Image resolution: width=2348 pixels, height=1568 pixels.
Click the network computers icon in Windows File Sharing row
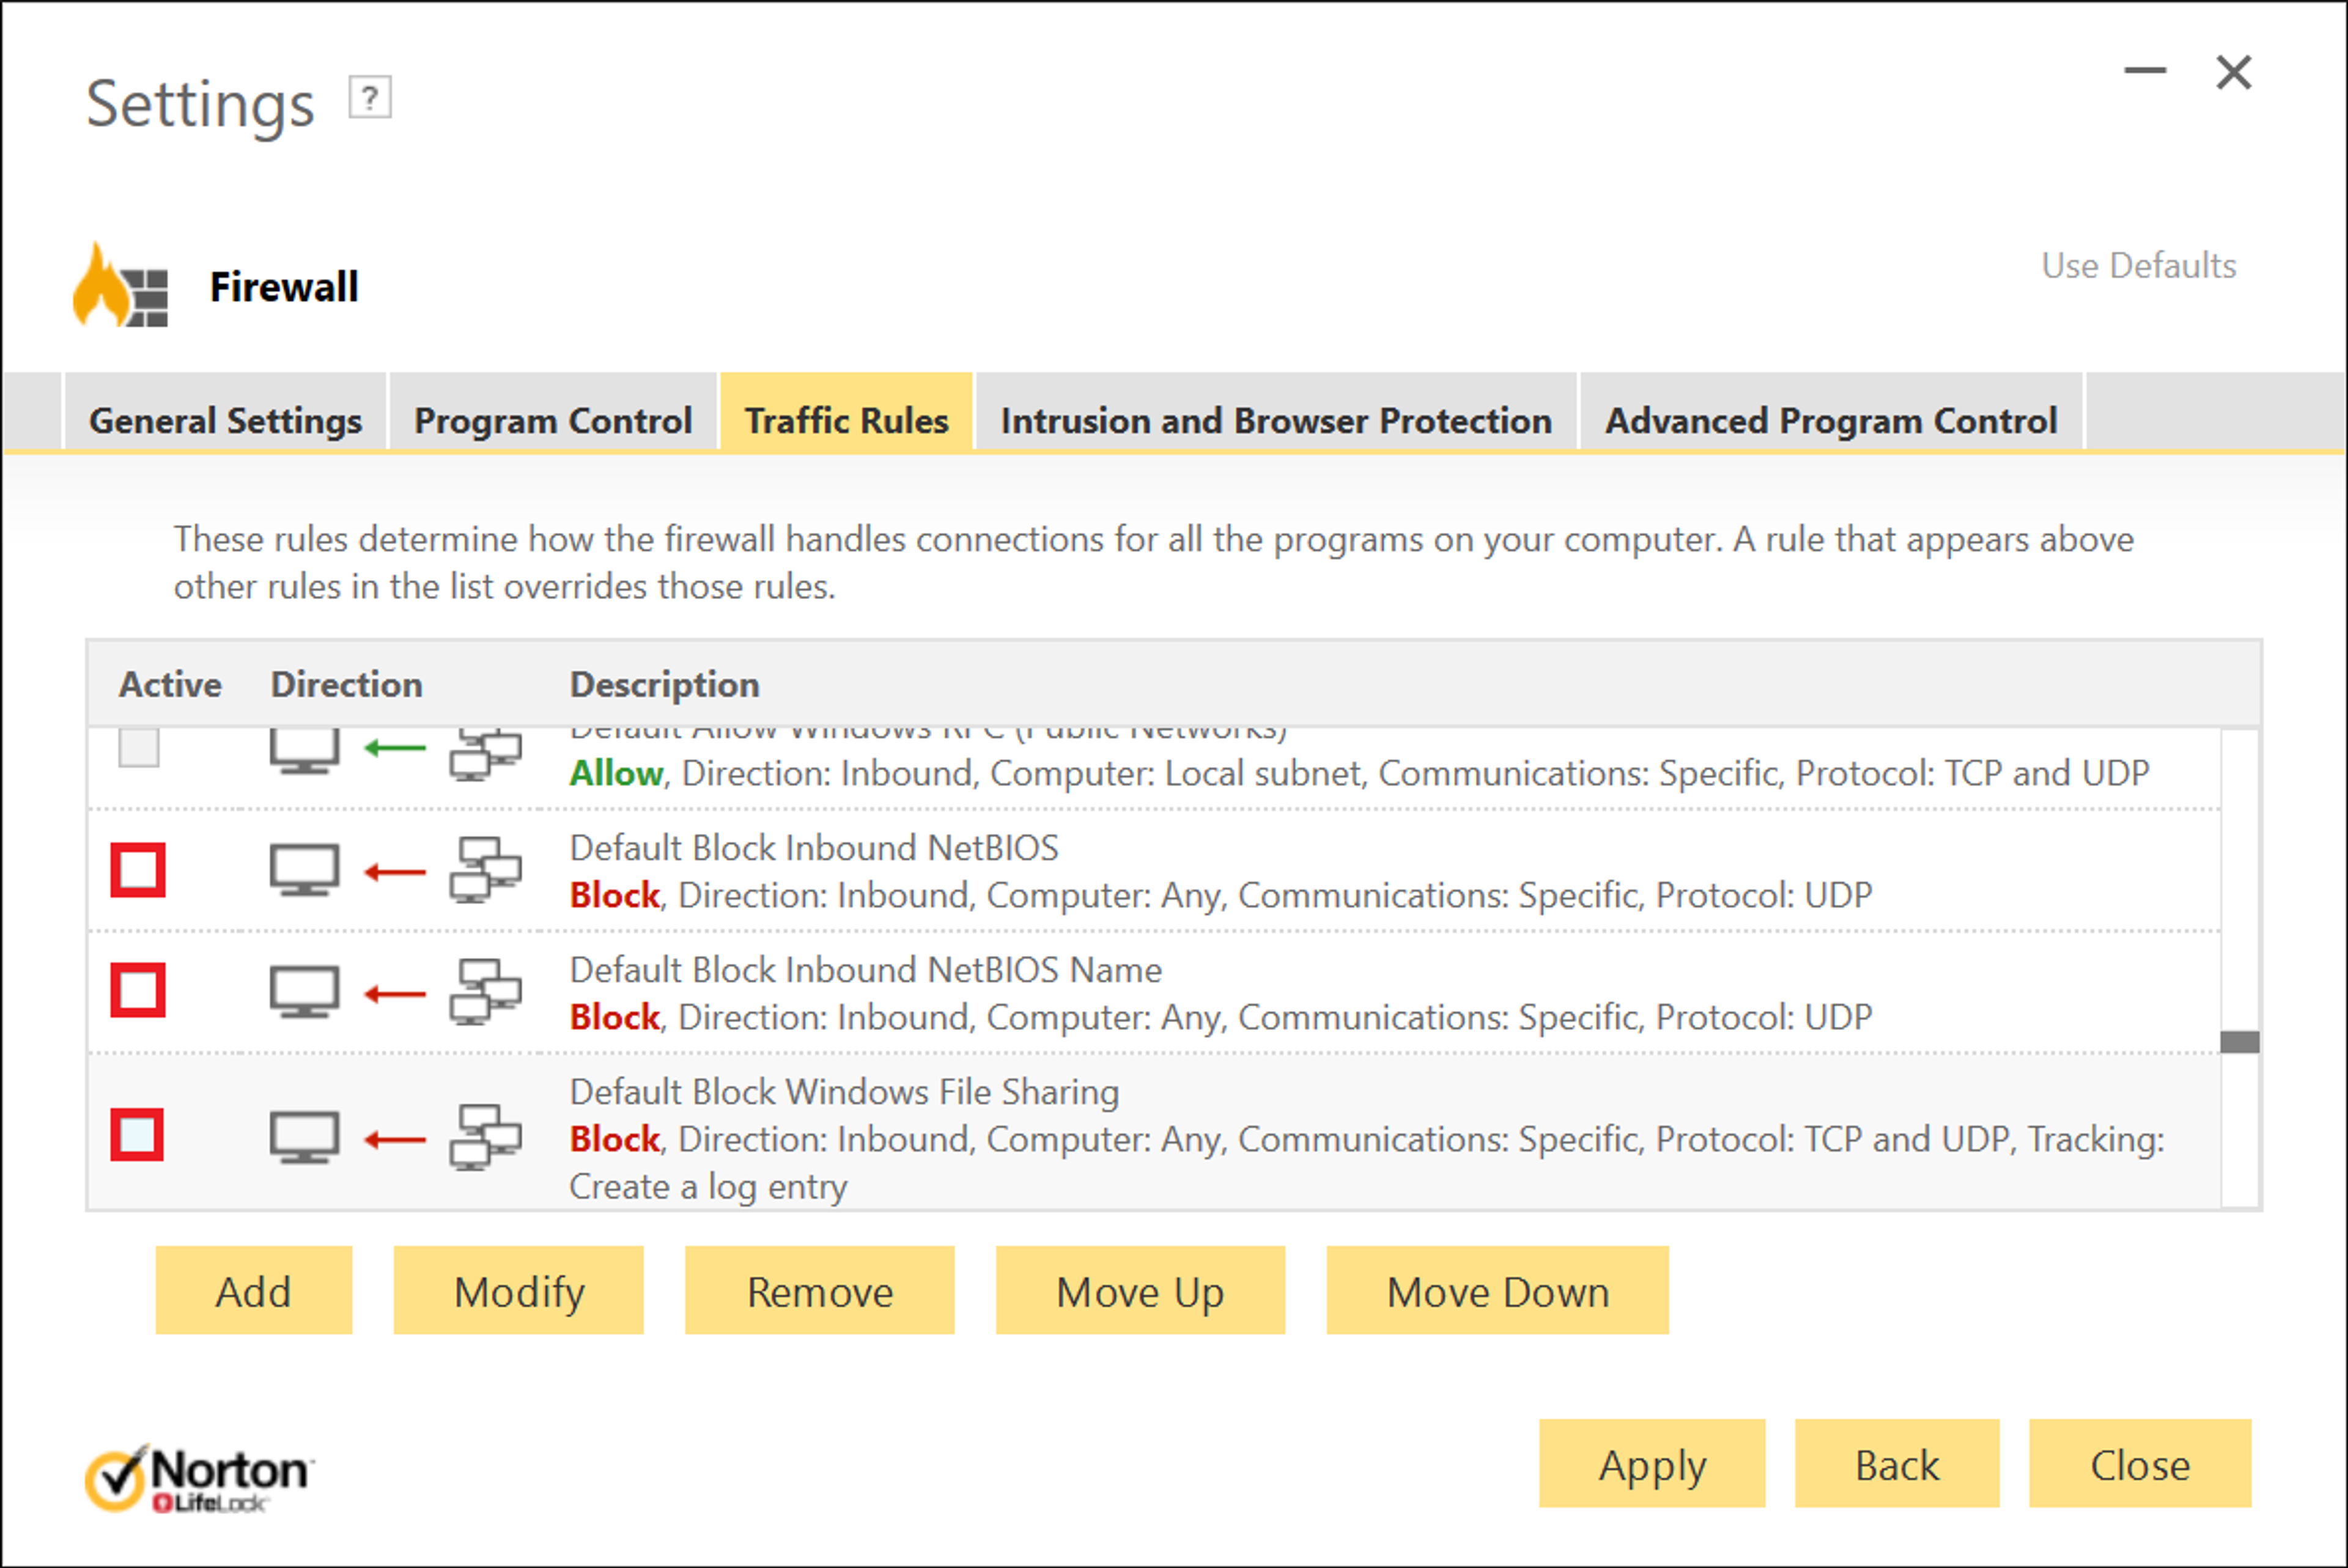pyautogui.click(x=485, y=1137)
